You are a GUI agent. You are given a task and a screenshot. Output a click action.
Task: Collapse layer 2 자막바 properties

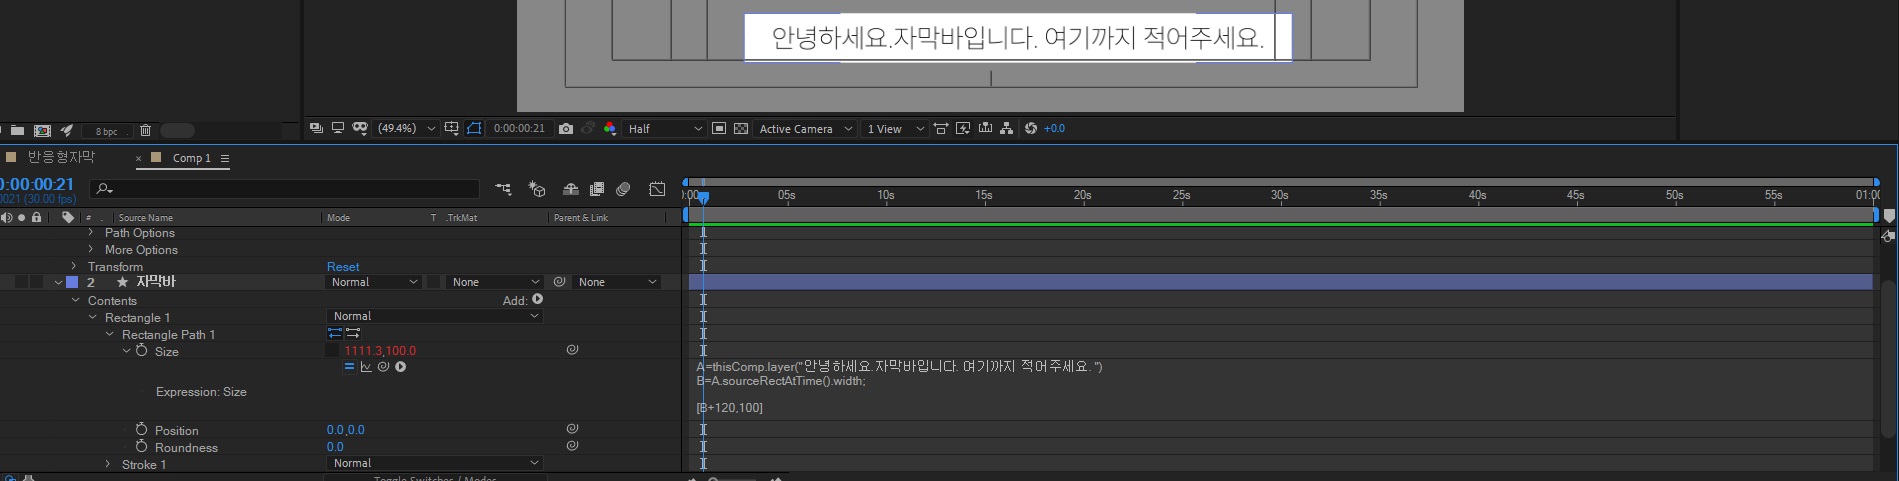(x=58, y=283)
